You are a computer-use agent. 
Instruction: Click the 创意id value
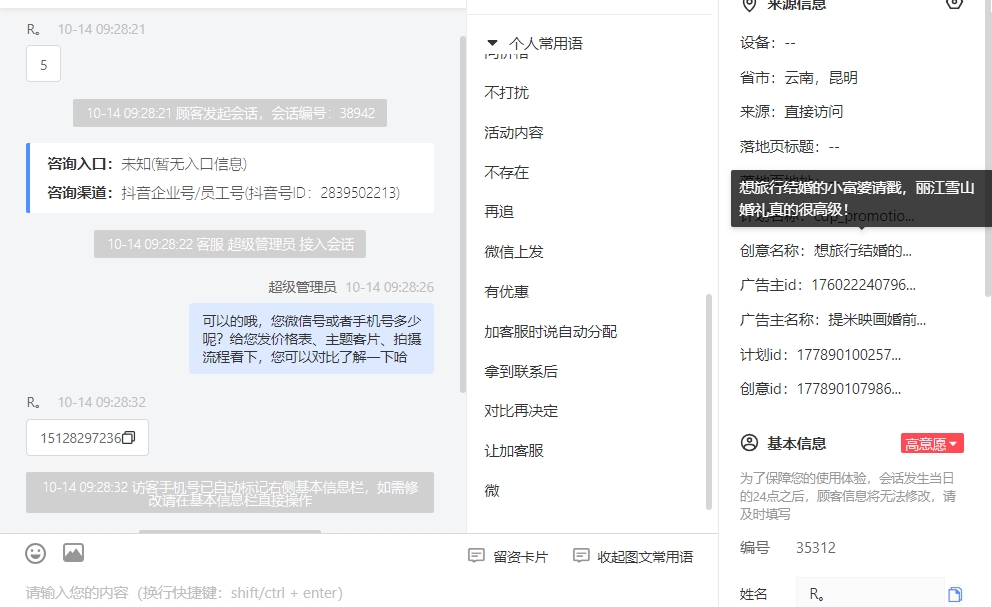[848, 389]
